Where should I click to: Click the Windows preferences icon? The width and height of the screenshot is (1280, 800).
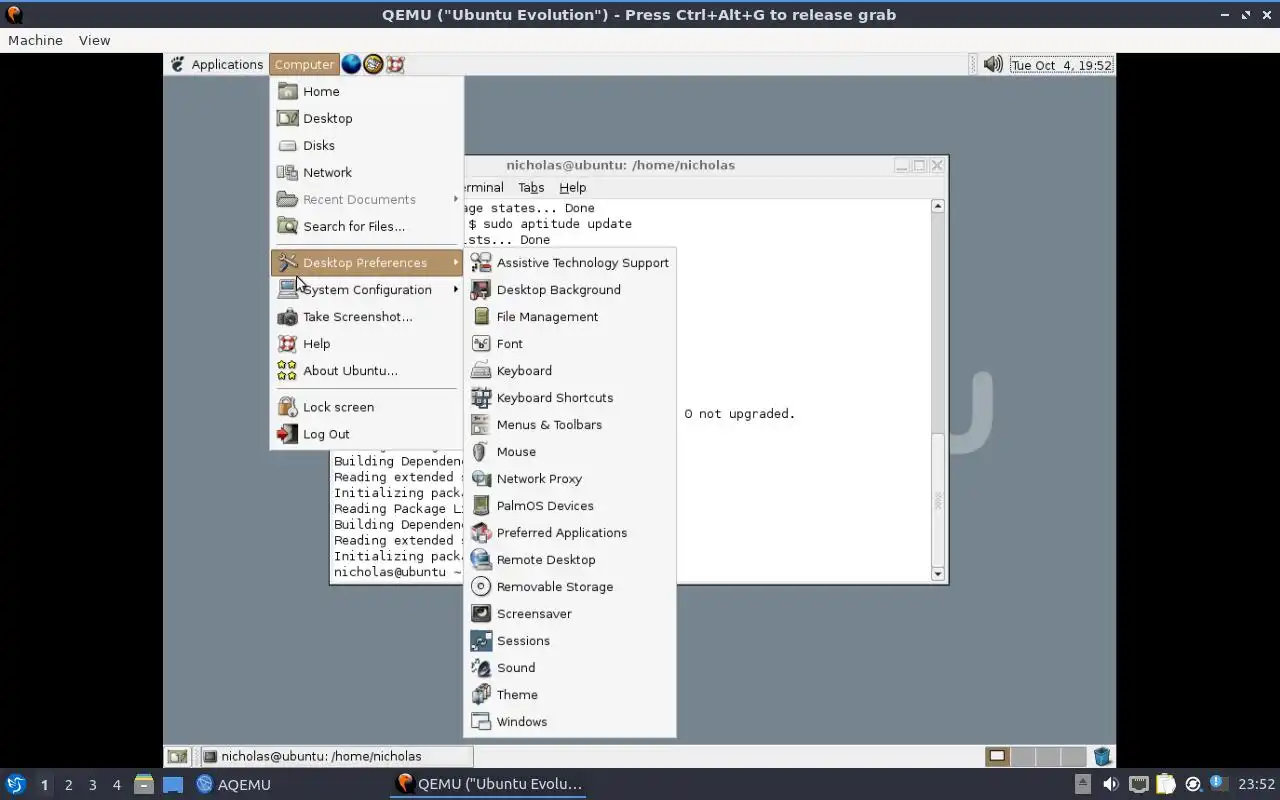click(481, 722)
